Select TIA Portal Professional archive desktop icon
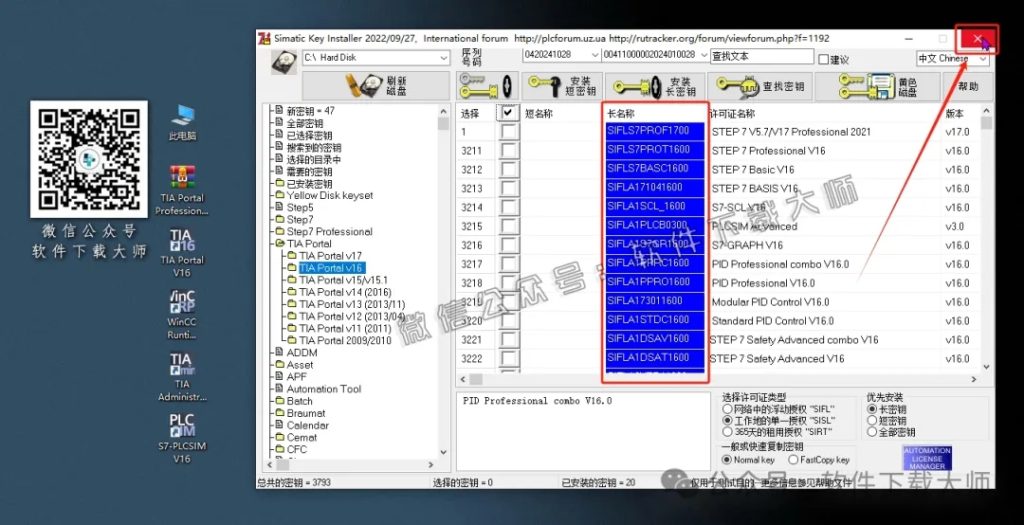 coord(182,191)
